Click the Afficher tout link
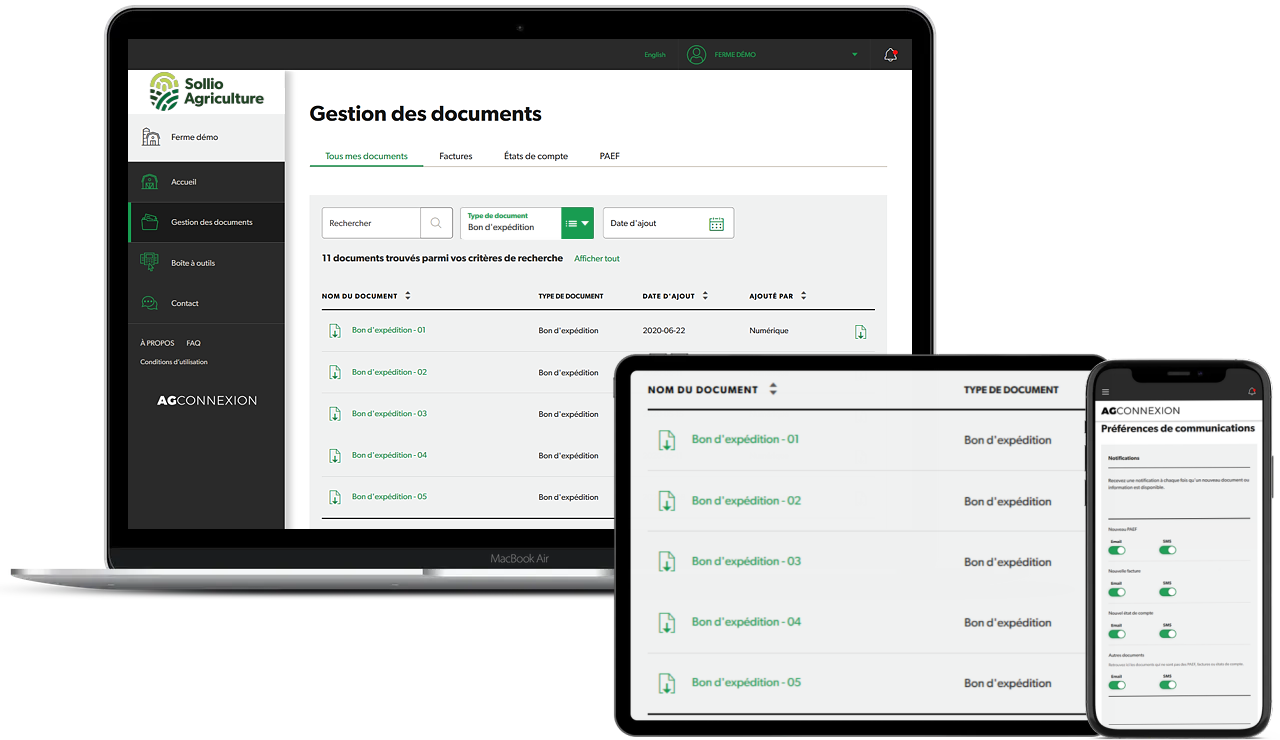The image size is (1280, 740). pyautogui.click(x=597, y=259)
